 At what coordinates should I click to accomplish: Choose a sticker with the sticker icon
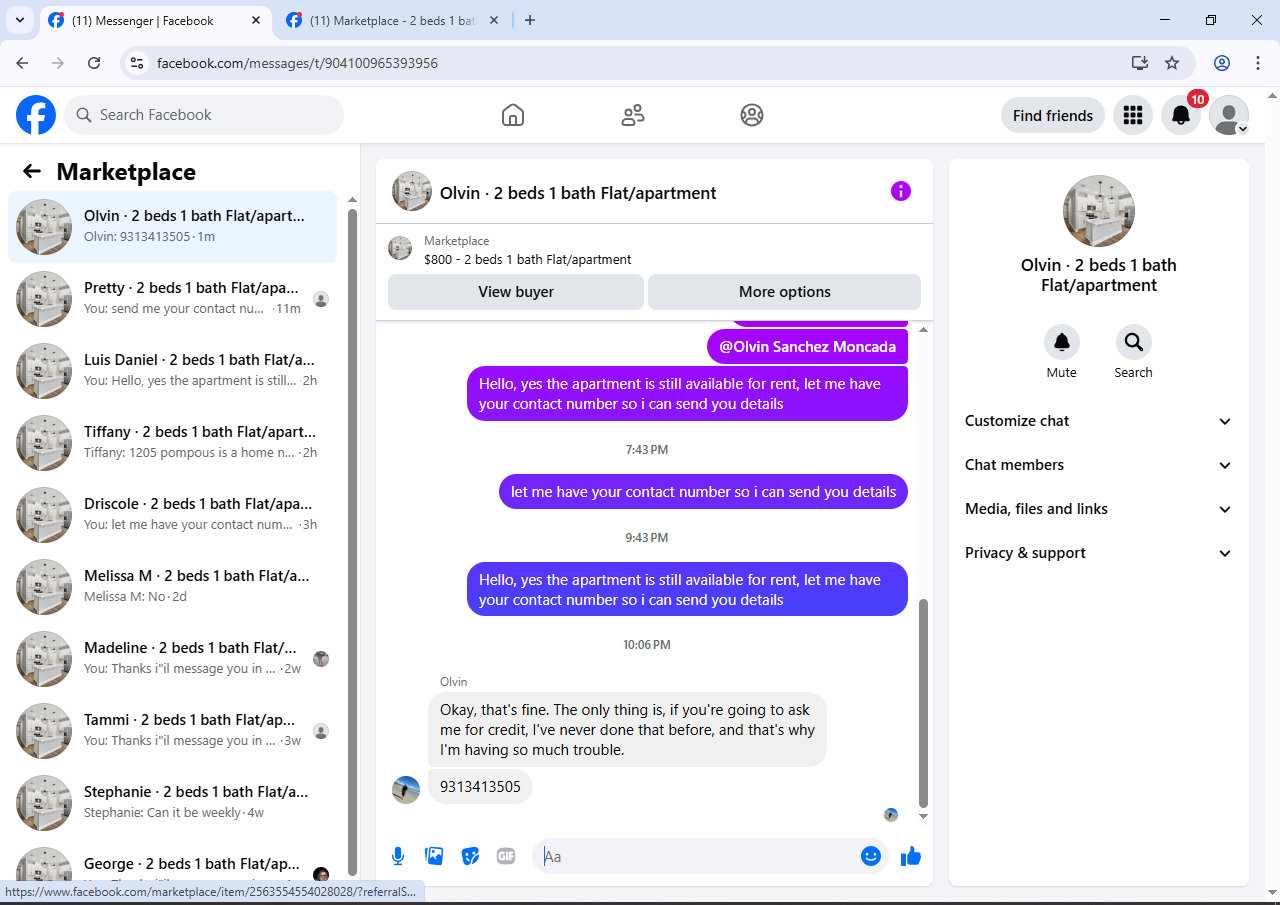pos(470,856)
